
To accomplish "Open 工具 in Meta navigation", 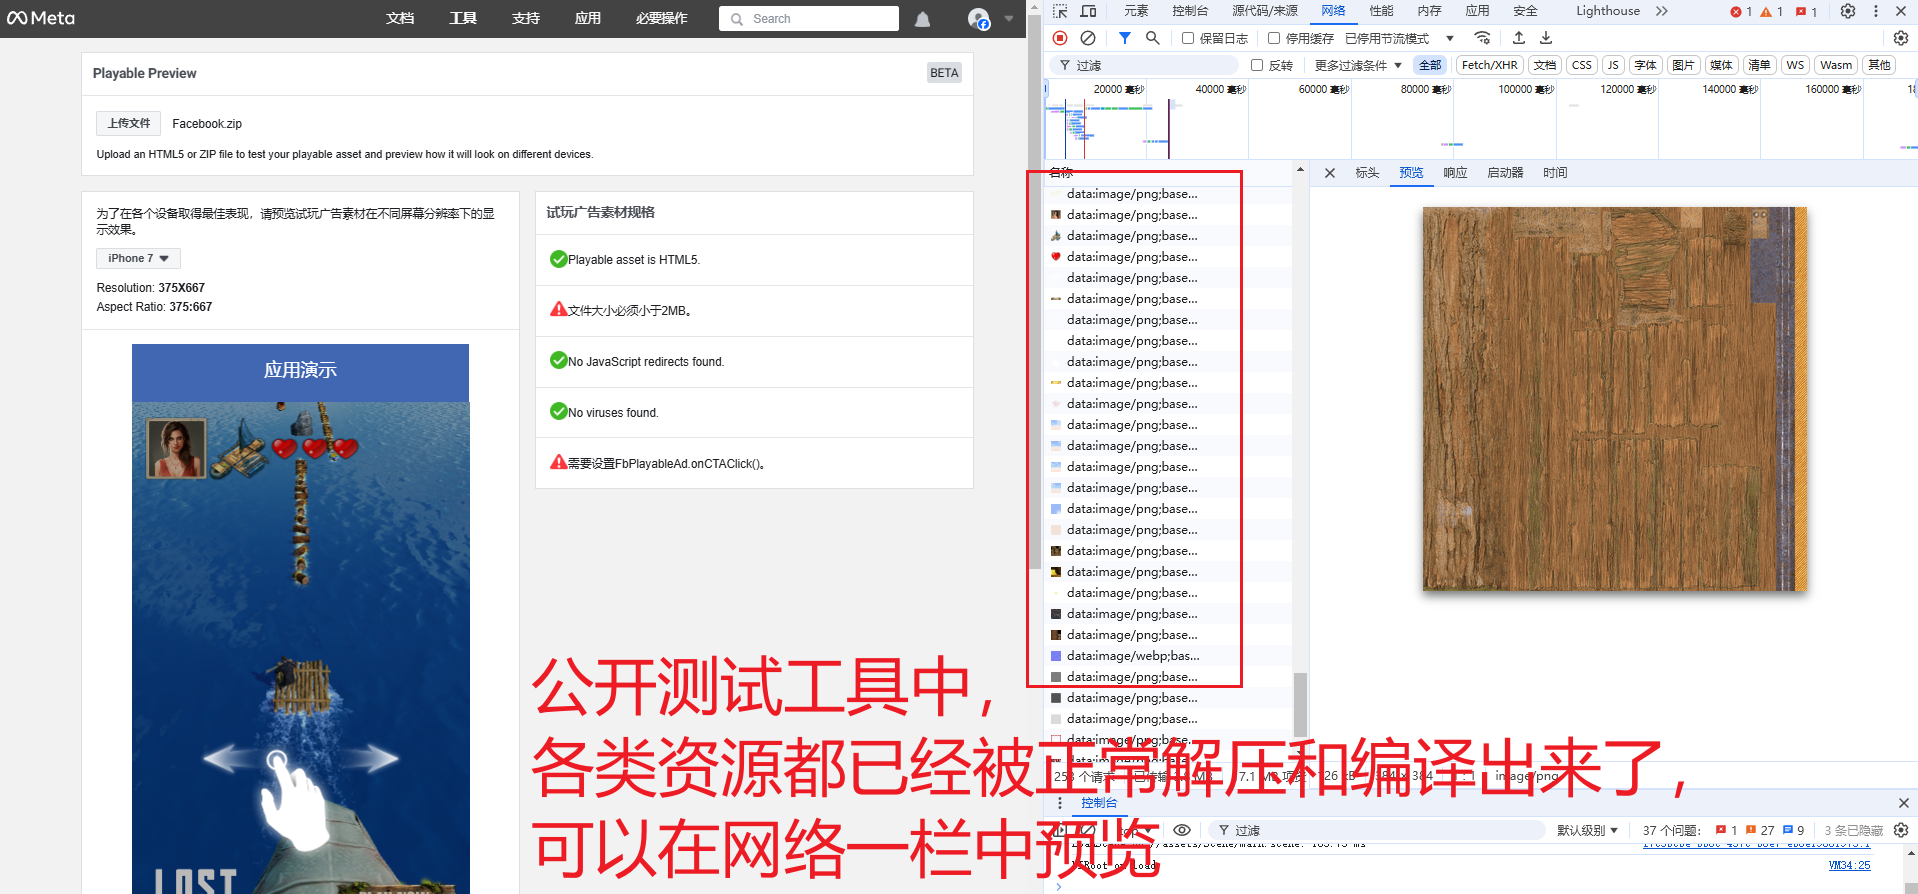I will [463, 19].
